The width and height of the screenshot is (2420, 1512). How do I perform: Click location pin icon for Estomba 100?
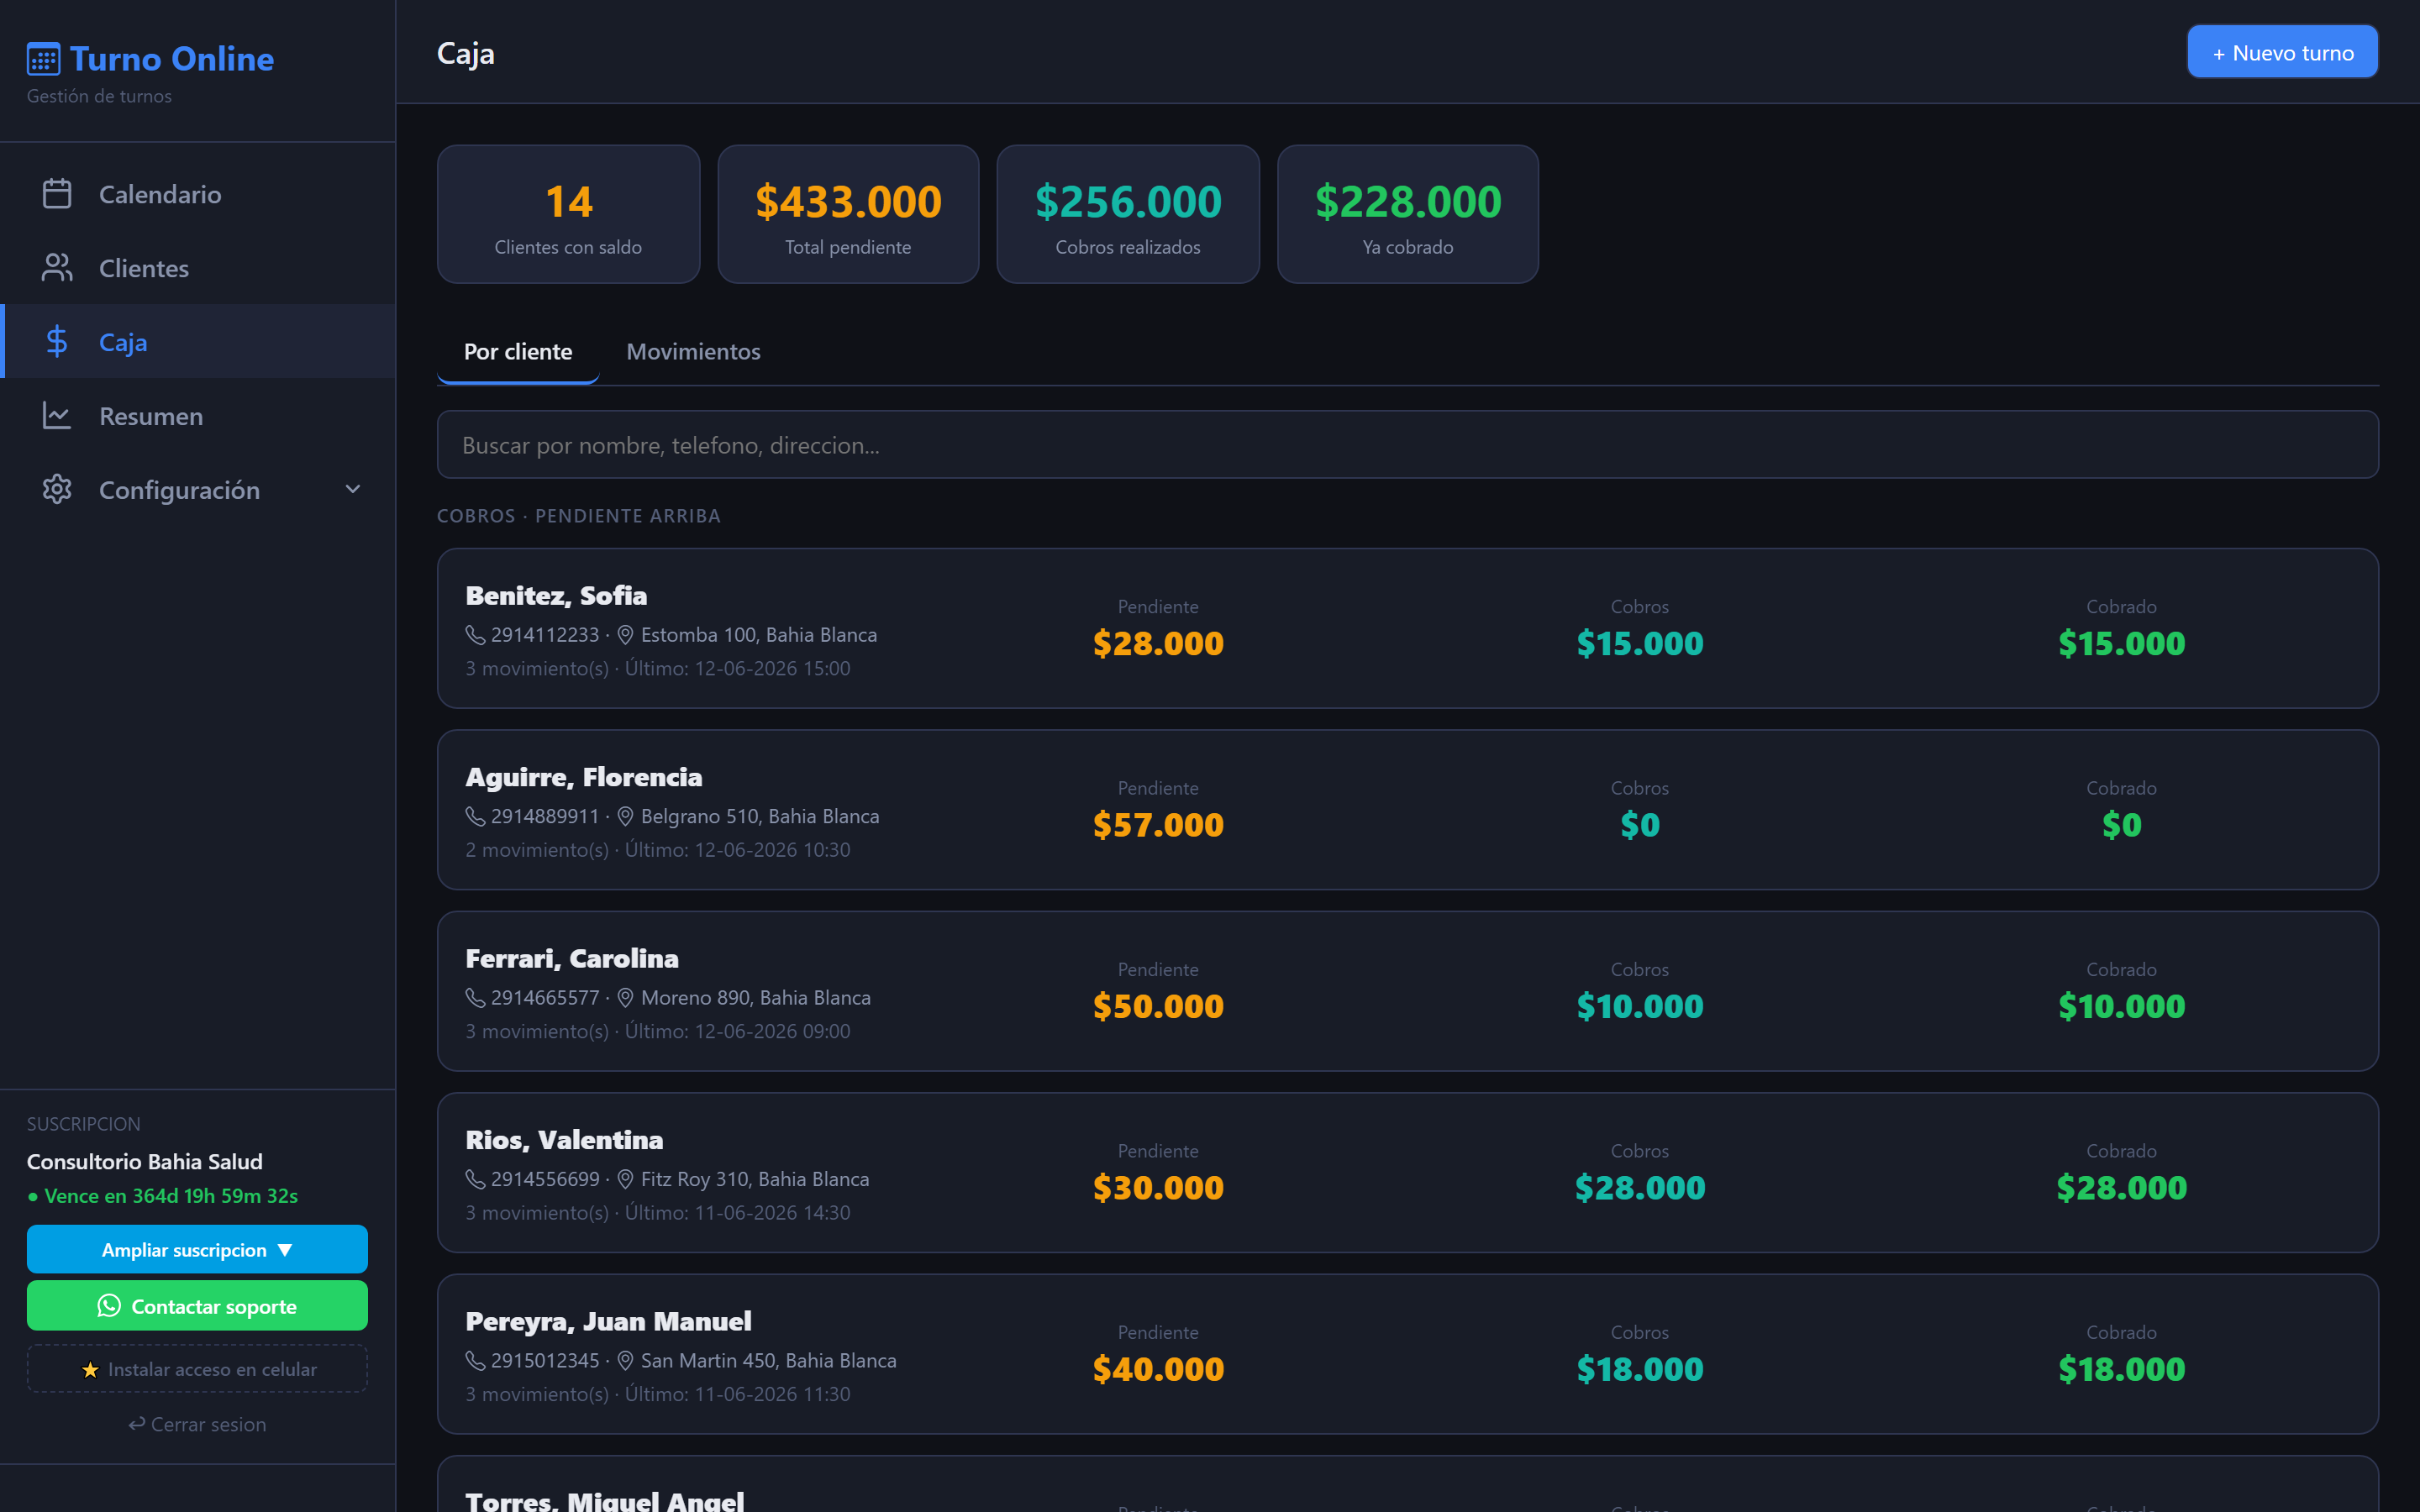pos(625,635)
